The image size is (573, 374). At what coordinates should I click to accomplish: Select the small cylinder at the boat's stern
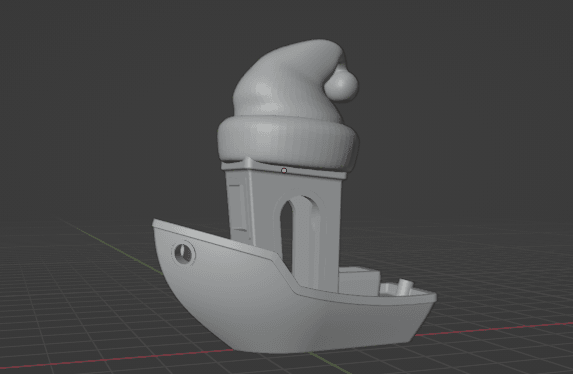tap(405, 287)
